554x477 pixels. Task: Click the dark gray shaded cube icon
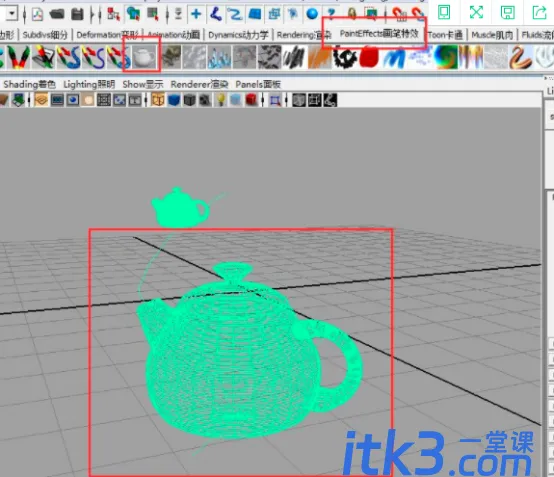(x=190, y=100)
